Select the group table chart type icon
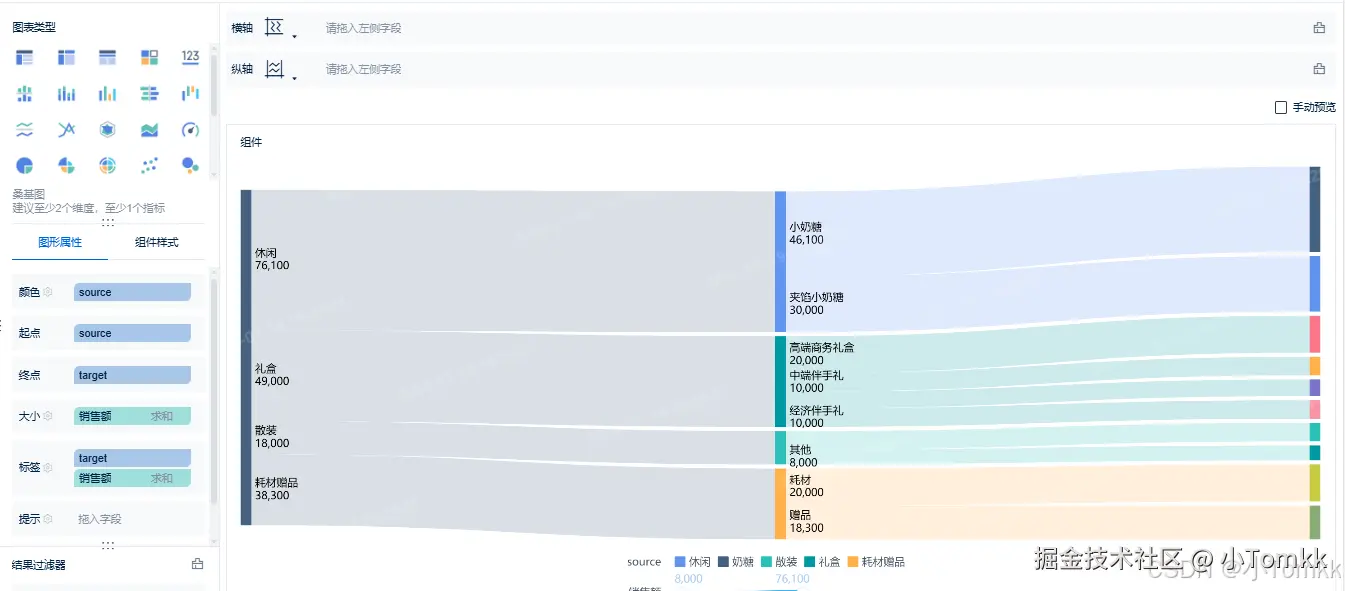Viewport: 1345px width, 591px height. (25, 57)
